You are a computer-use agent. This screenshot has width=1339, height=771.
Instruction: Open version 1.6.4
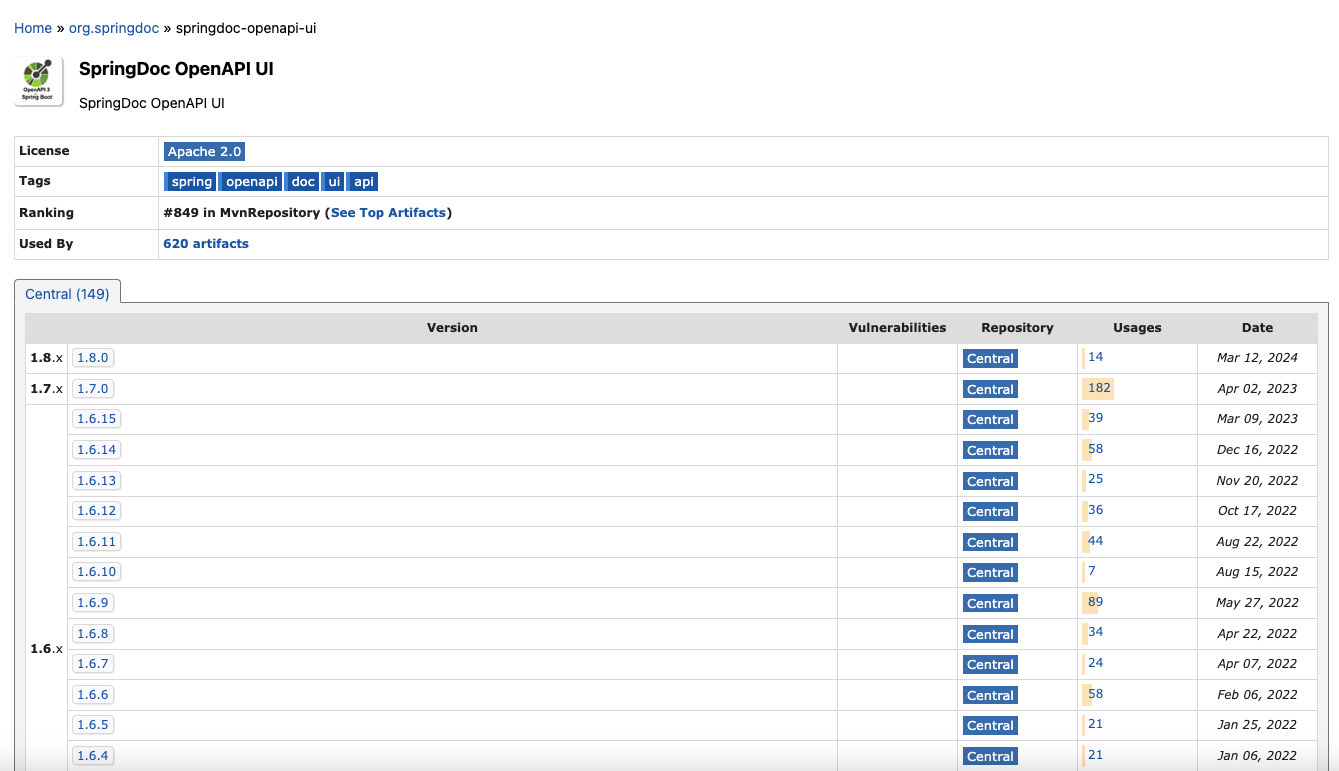93,756
